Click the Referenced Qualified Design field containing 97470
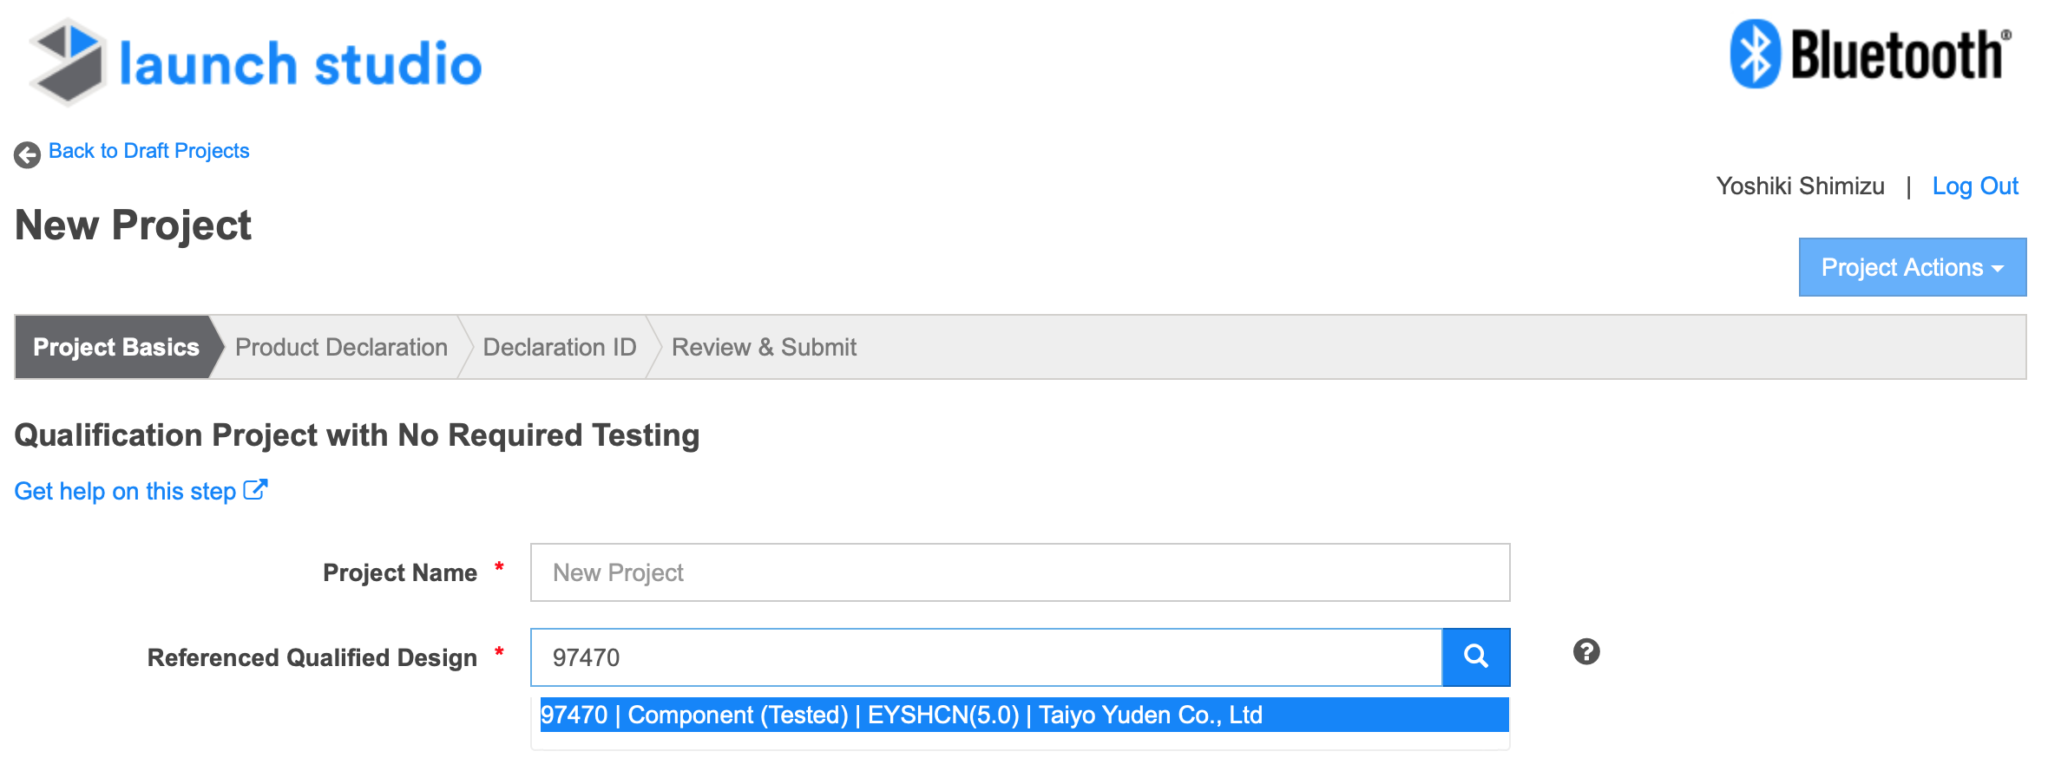 [x=986, y=657]
